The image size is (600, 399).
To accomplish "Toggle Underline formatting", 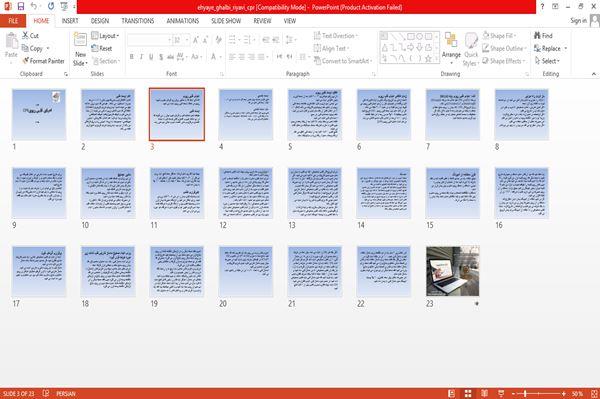I will (151, 57).
